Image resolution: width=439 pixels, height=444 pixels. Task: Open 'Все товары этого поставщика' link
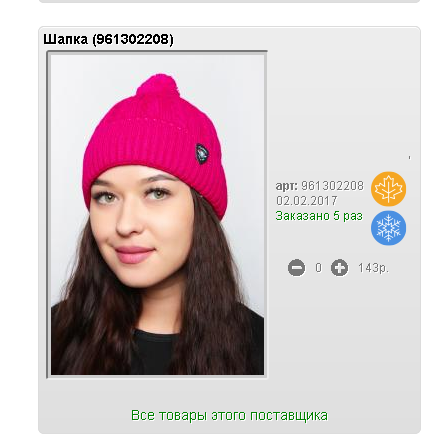pos(229,415)
